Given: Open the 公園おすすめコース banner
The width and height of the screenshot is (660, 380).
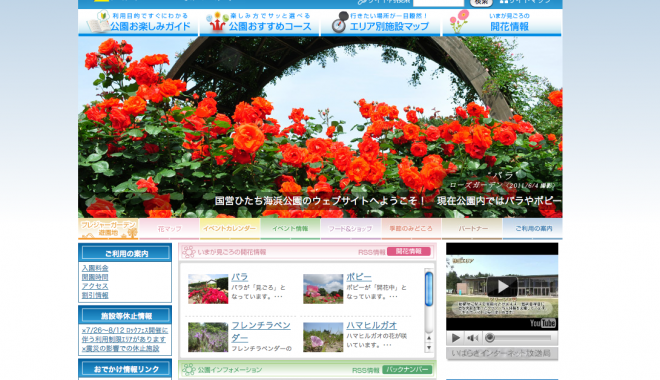Looking at the screenshot, I should click(x=260, y=22).
